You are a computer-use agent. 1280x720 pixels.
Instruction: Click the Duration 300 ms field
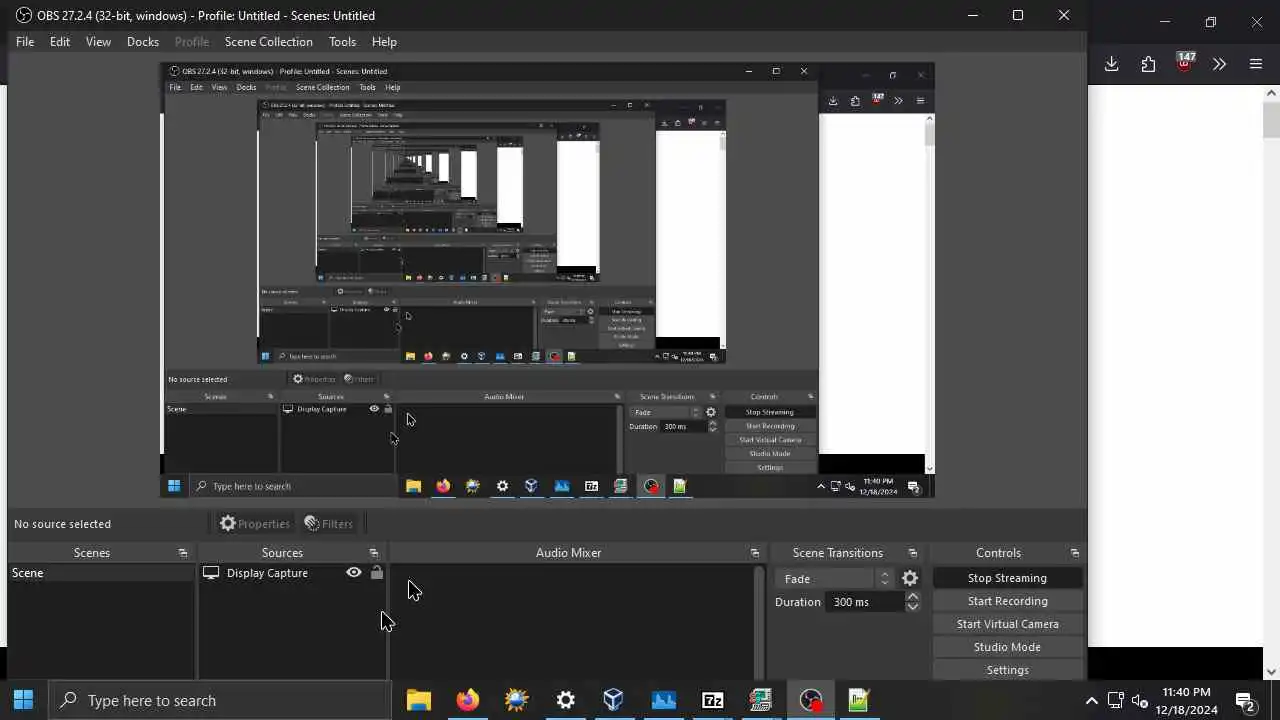(866, 602)
